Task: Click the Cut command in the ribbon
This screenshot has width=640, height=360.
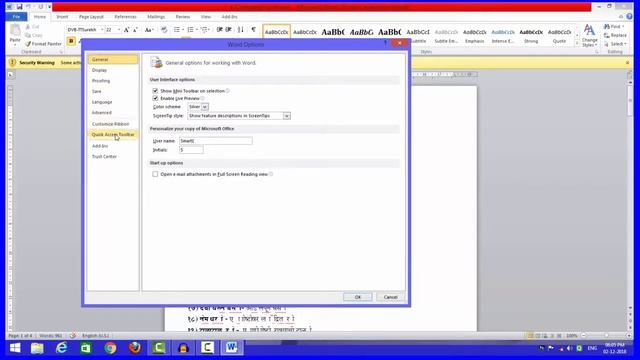Action: click(32, 27)
